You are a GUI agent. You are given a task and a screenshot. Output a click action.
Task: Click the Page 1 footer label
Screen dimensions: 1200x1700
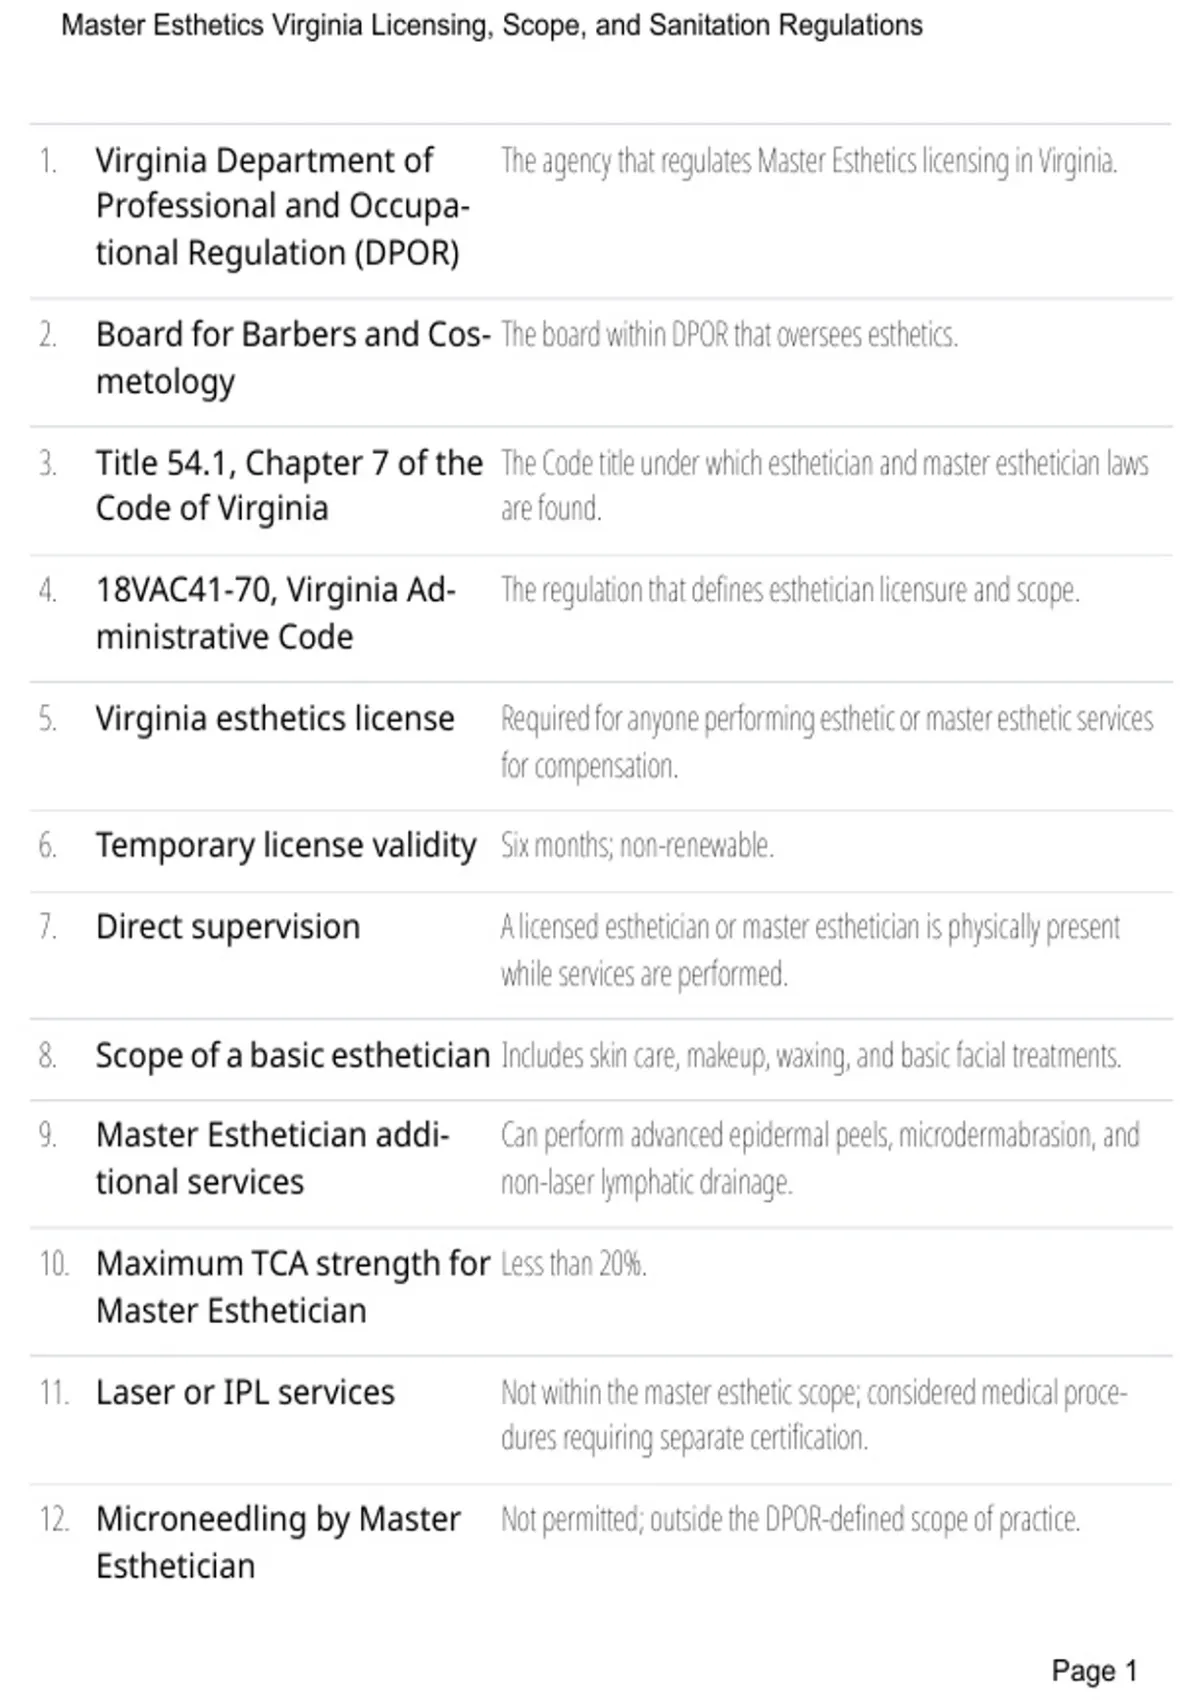[1094, 1671]
